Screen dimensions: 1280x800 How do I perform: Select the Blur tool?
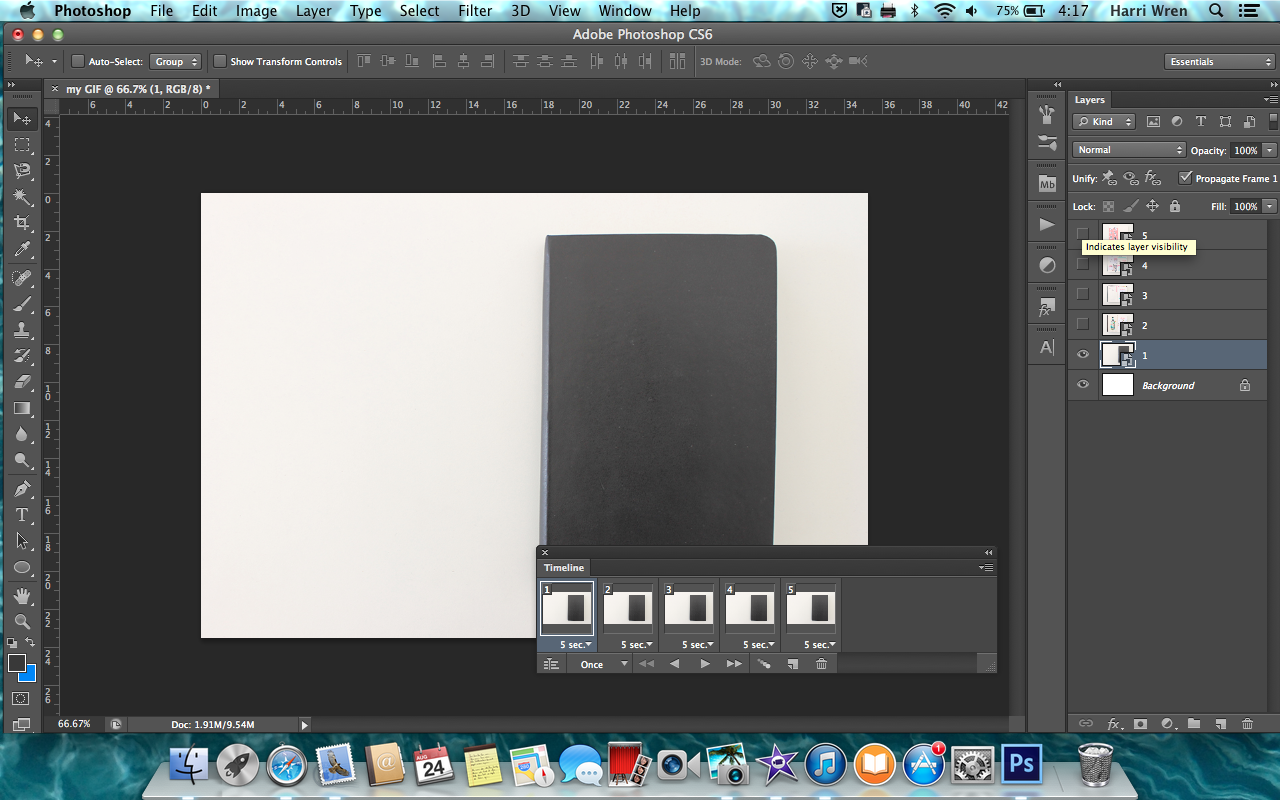coord(22,434)
